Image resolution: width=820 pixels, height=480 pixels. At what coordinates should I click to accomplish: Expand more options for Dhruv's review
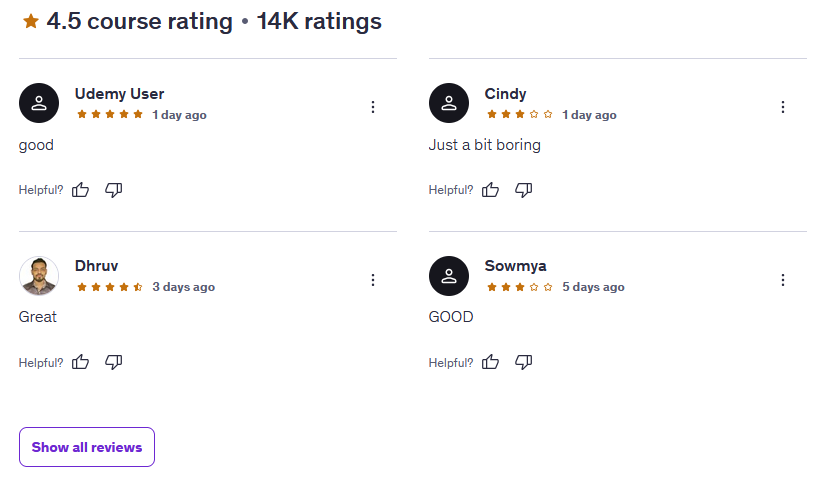(x=373, y=280)
